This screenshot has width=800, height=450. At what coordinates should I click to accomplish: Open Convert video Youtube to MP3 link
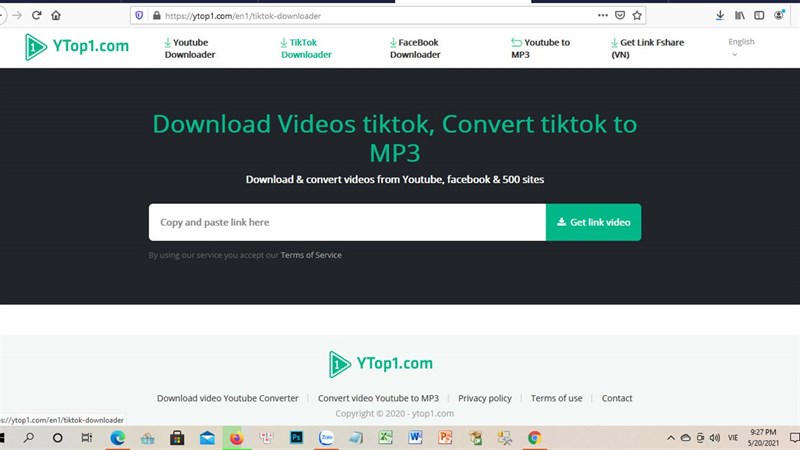(x=378, y=398)
